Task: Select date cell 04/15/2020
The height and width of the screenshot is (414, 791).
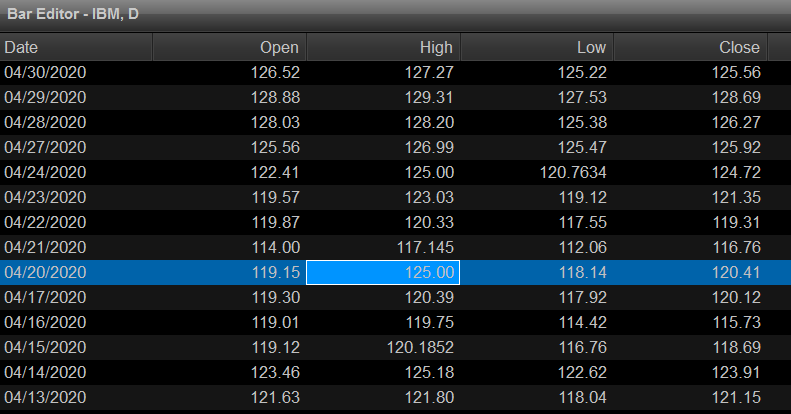Action: [45, 347]
